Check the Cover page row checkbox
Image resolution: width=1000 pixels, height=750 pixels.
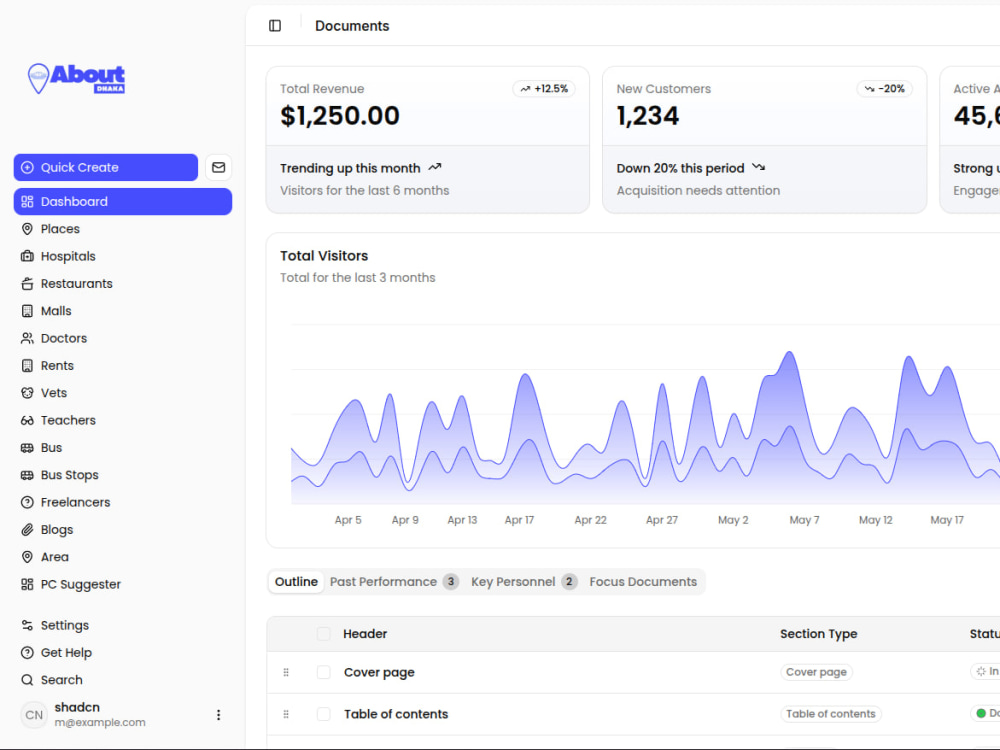click(324, 672)
